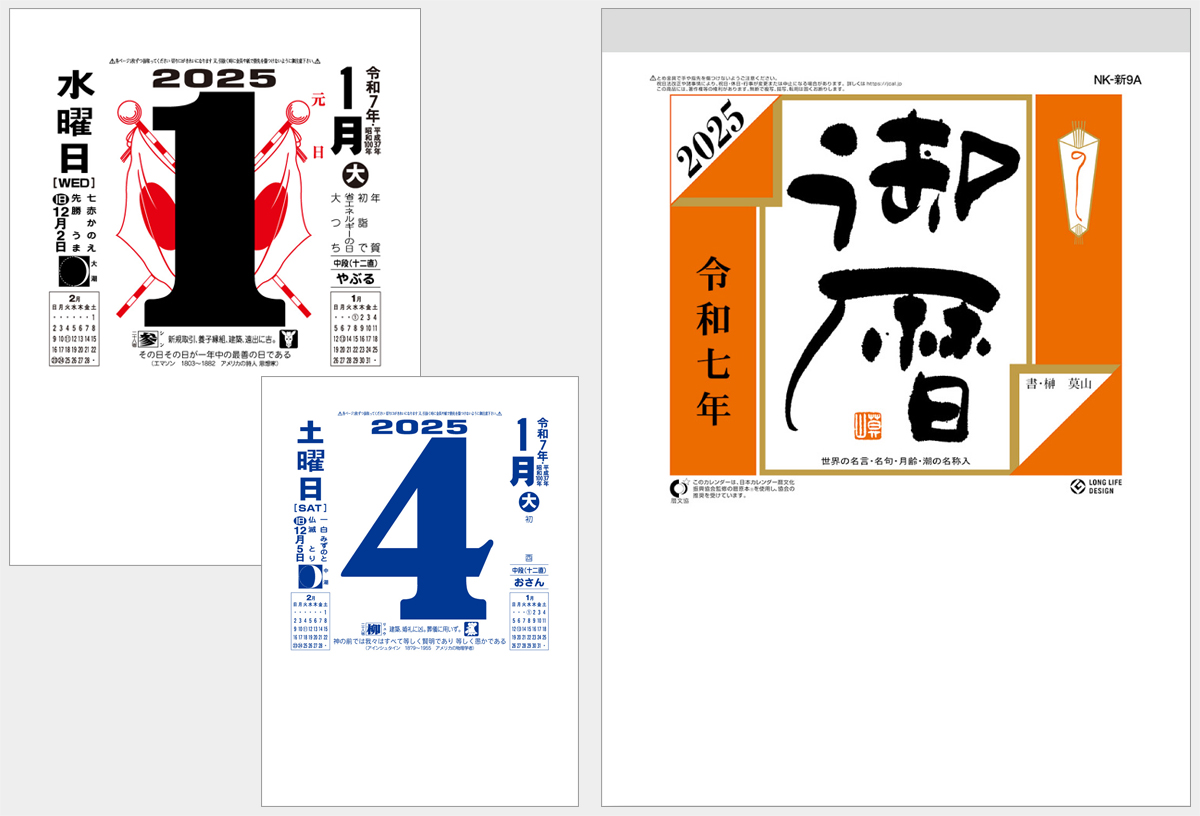Click the old-calendar date 12月2日
The image size is (1200, 816).
click(59, 230)
